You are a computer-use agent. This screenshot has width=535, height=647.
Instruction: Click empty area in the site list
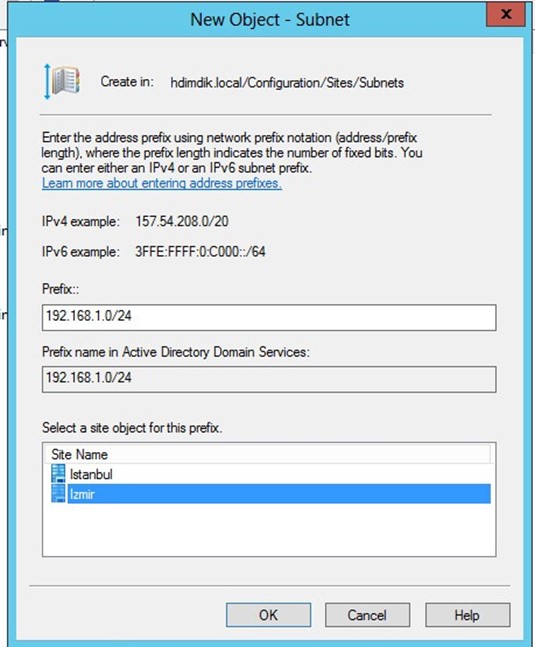pyautogui.click(x=269, y=530)
